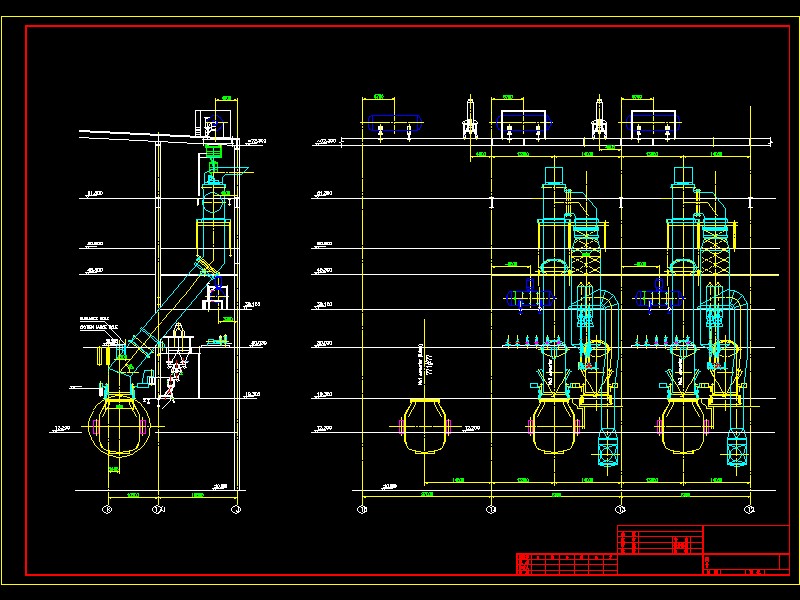Click the cross-braced tower section of middle unit
This screenshot has width=800, height=600.
pos(586,254)
